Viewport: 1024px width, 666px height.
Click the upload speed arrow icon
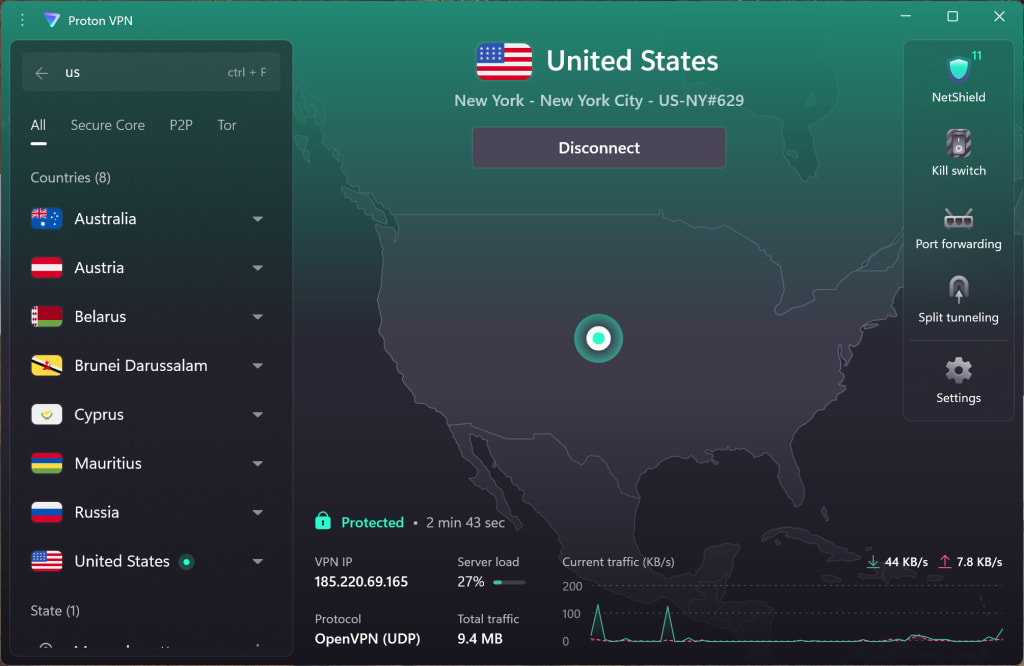(944, 562)
